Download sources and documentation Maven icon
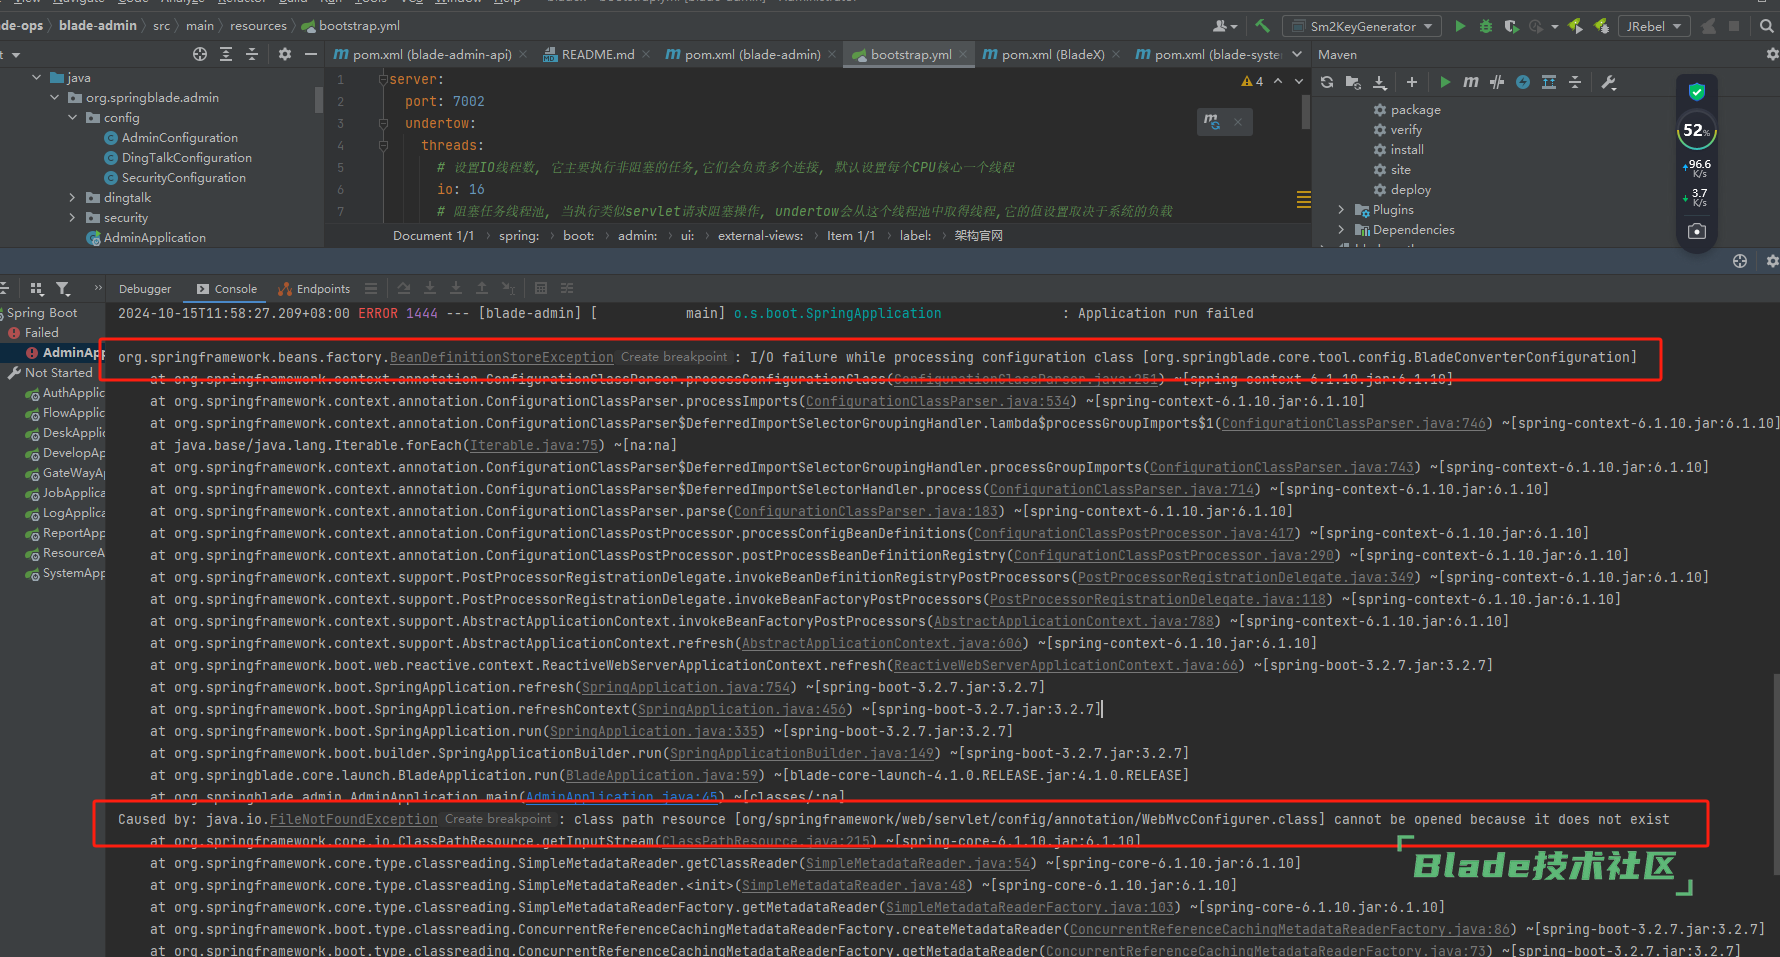 point(1380,82)
